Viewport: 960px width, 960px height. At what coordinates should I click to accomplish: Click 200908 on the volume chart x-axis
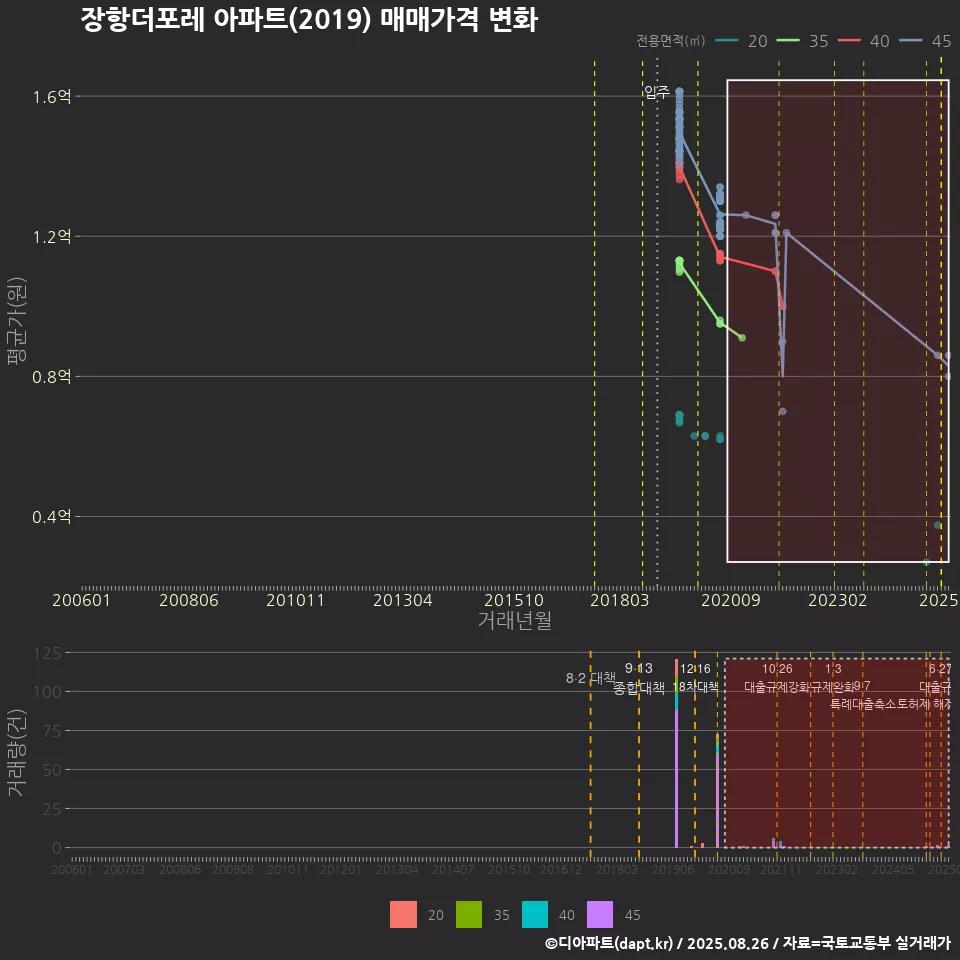(x=233, y=869)
